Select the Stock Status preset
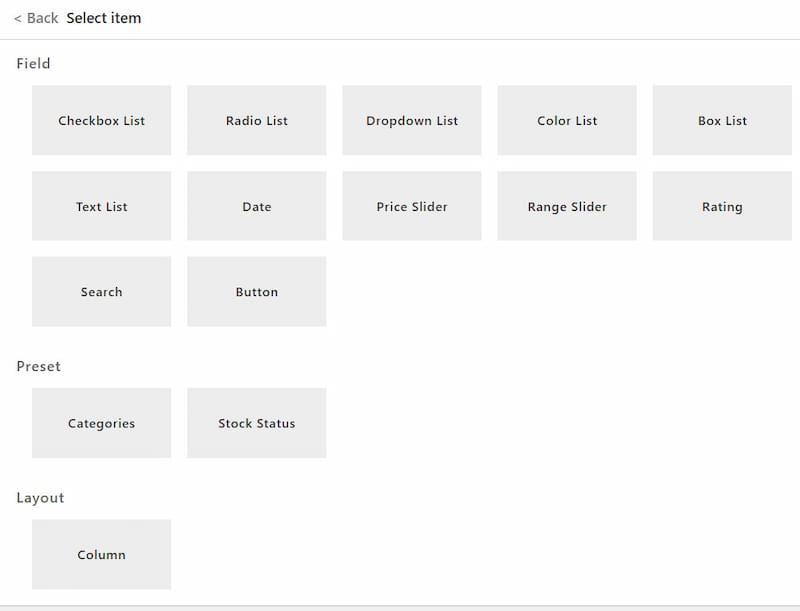The image size is (800, 611). [x=257, y=423]
